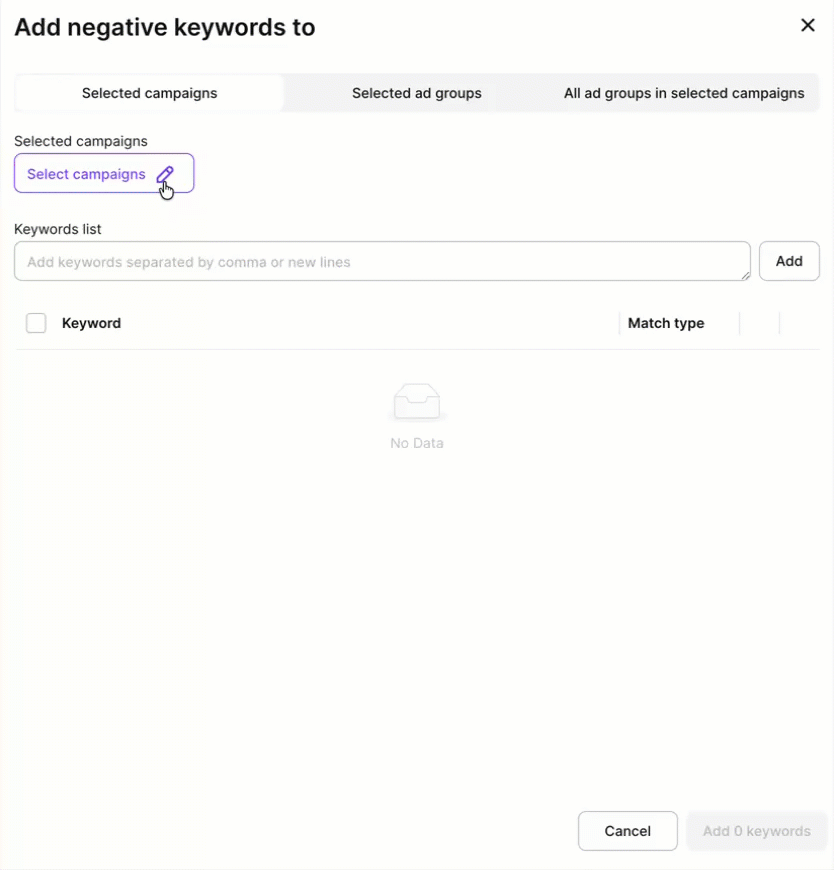
Task: Select All ad groups in selected campaigns tab
Action: [683, 93]
